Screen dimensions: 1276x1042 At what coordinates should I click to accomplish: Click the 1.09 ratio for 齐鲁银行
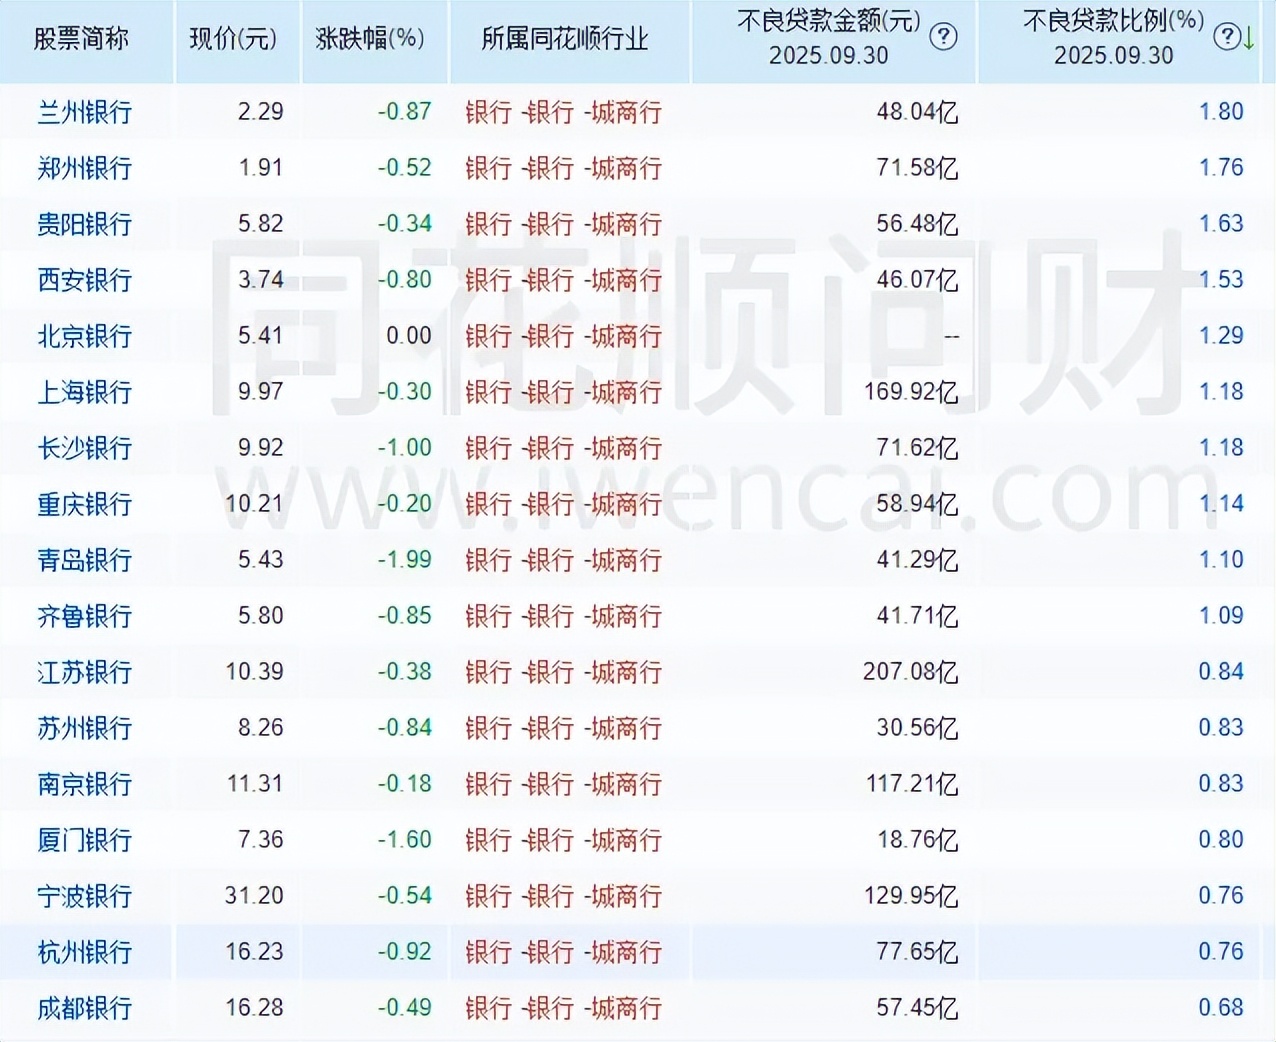1221,615
